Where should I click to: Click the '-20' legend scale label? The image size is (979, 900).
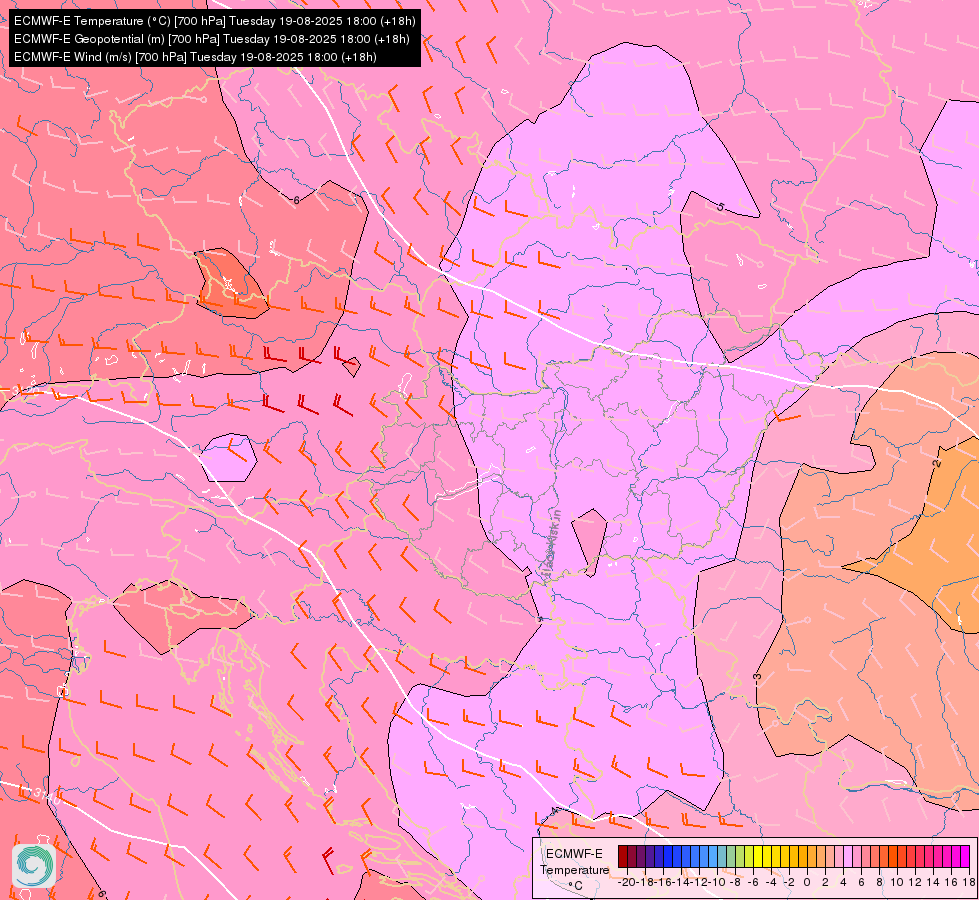click(627, 883)
